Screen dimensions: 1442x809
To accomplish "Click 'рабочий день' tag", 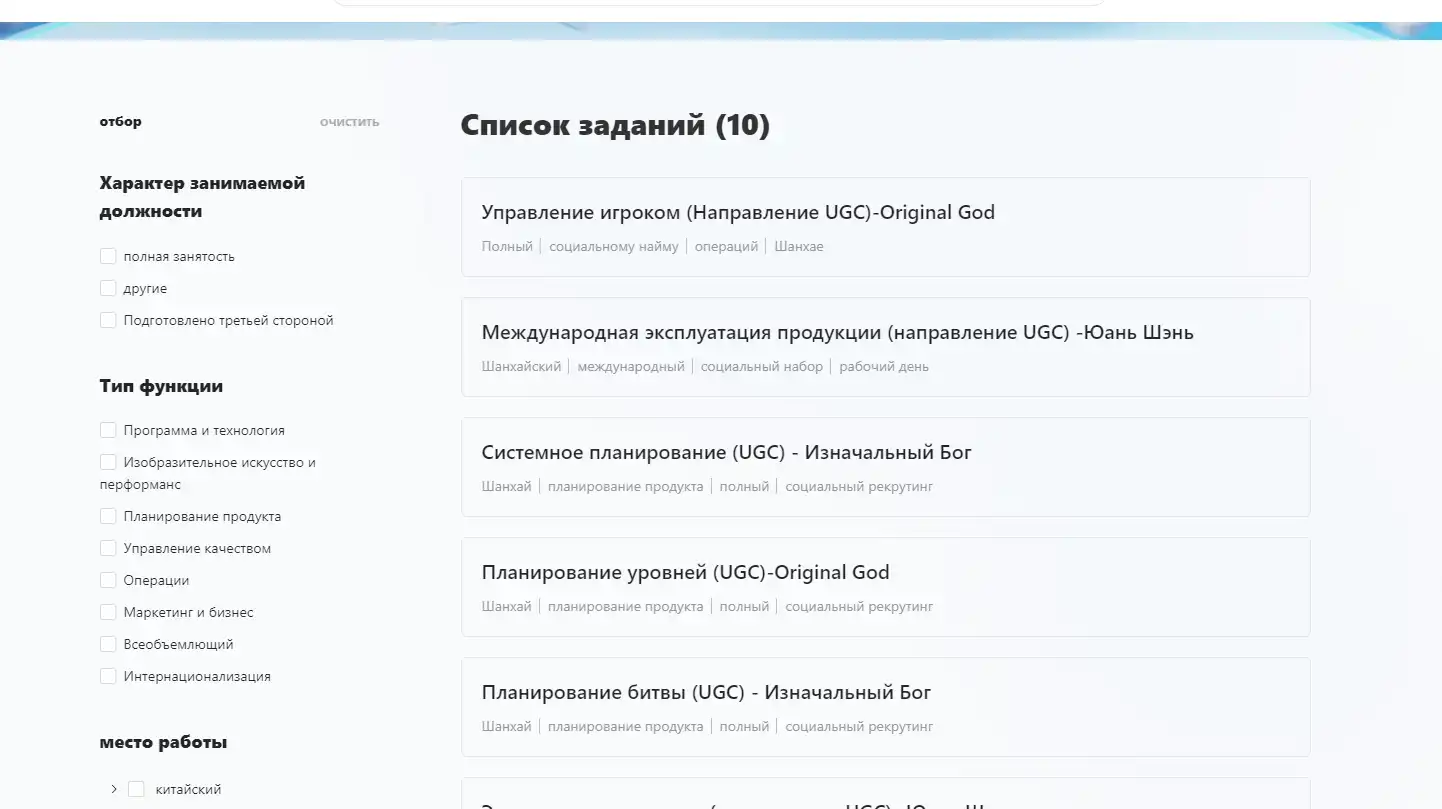I will click(884, 367).
